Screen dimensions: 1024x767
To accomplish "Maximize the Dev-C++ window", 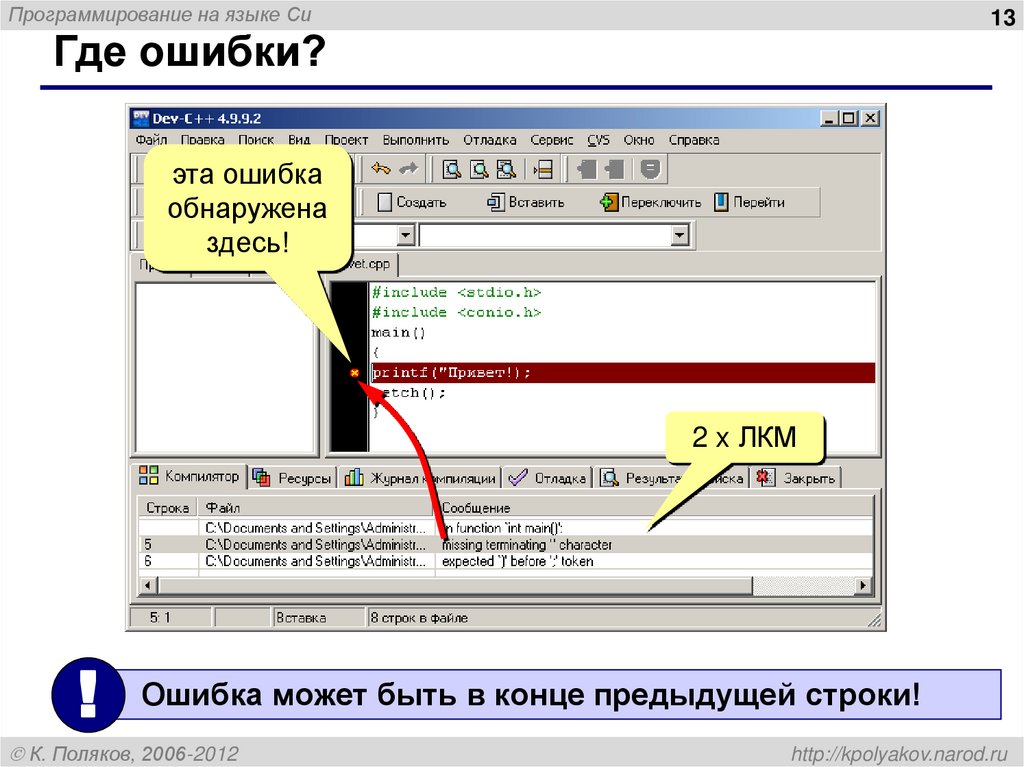I will point(848,118).
